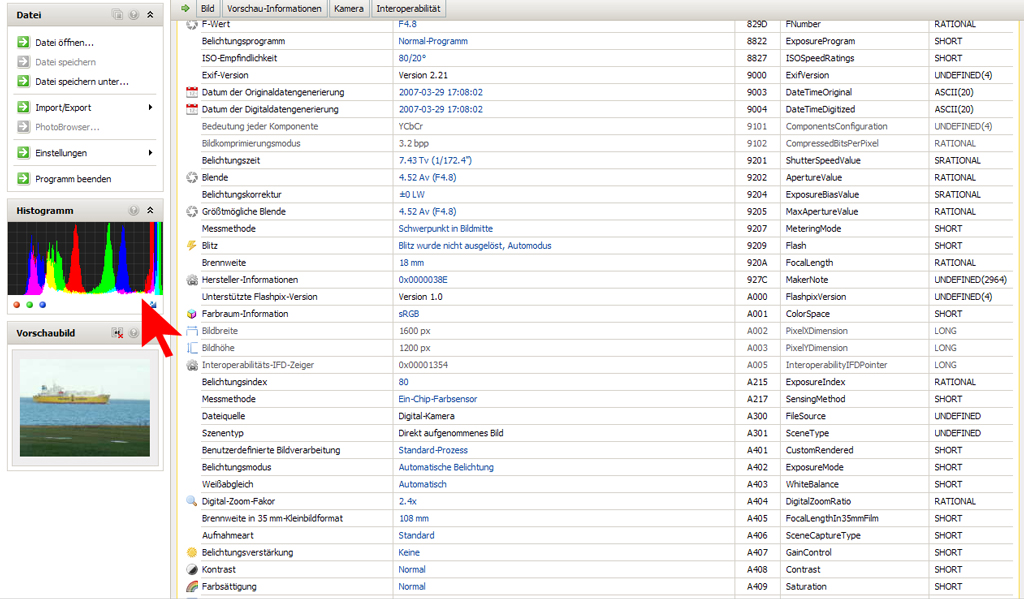Click the green arrow icon left of Bild tab
The height and width of the screenshot is (599, 1024).
185,9
